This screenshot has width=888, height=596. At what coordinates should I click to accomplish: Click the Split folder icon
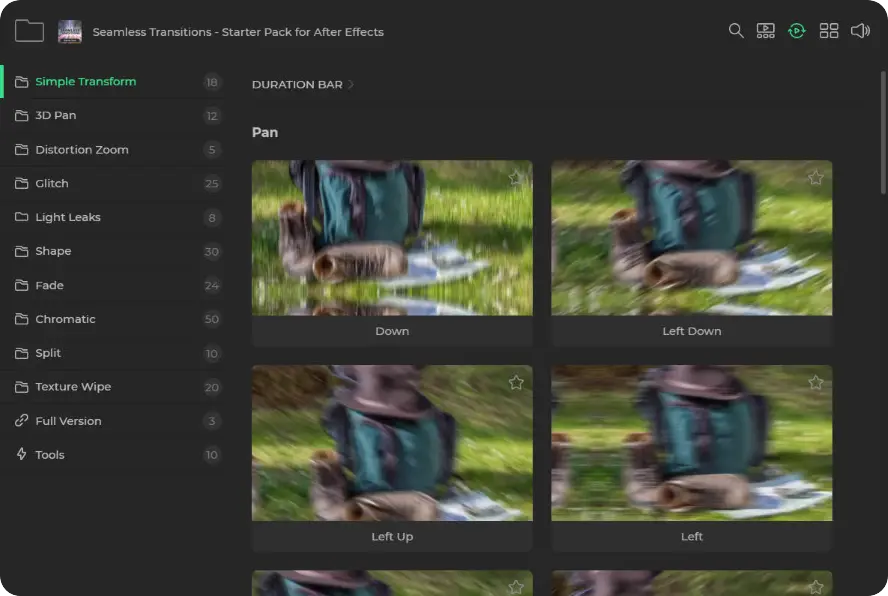22,353
